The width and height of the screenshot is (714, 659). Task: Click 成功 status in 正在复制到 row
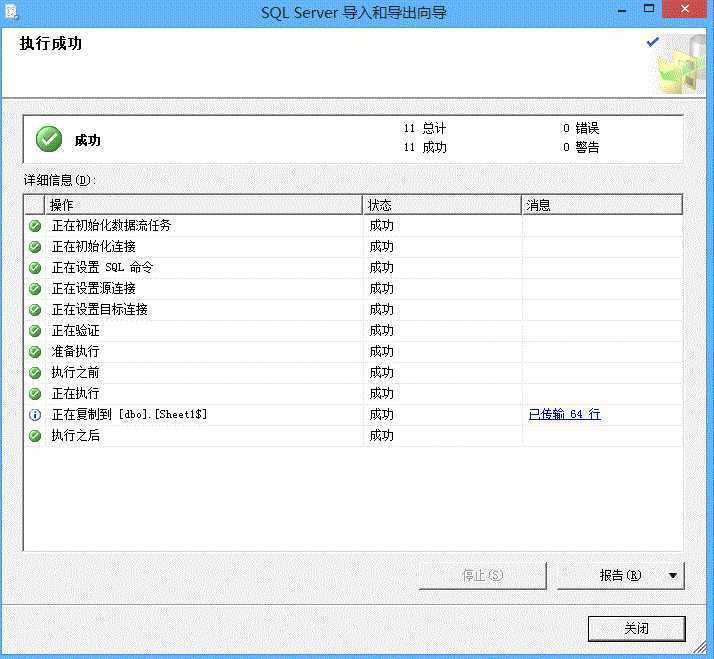(x=381, y=414)
